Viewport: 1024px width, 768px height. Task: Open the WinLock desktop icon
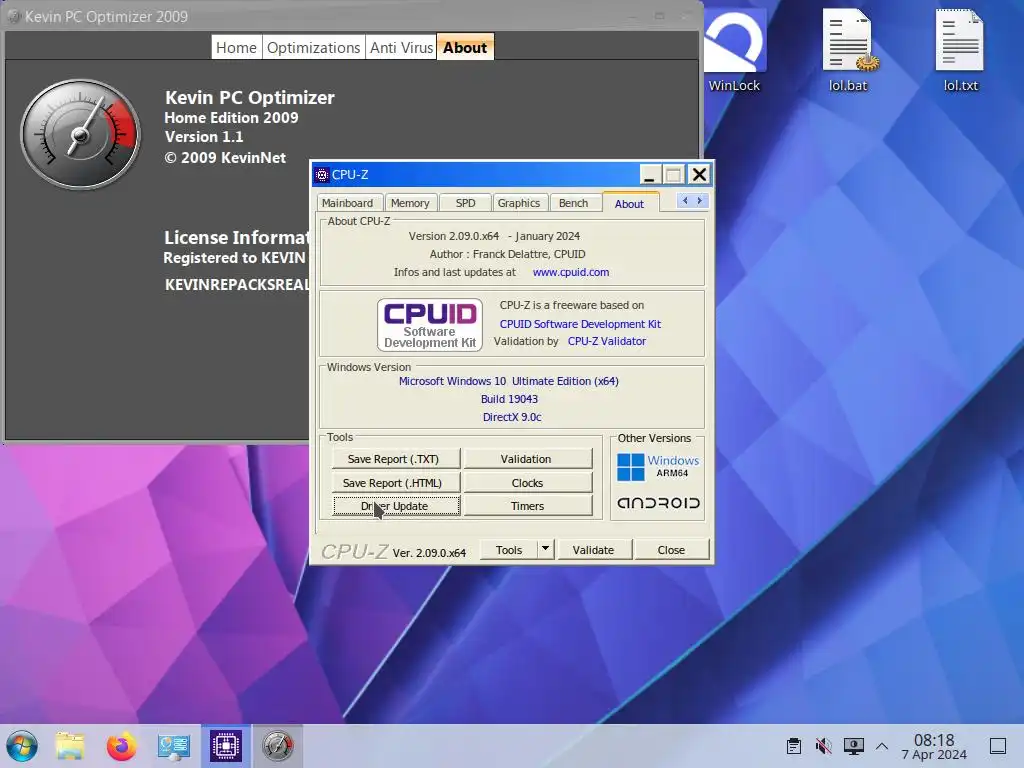click(735, 49)
